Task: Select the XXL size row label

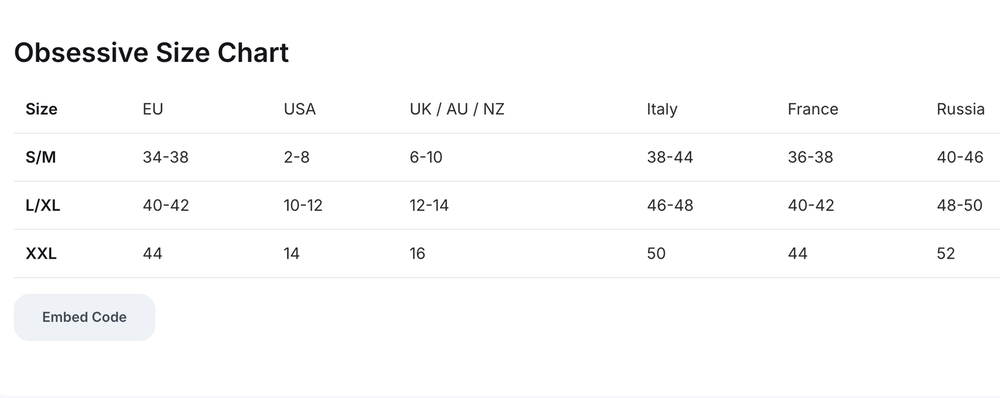Action: click(41, 253)
